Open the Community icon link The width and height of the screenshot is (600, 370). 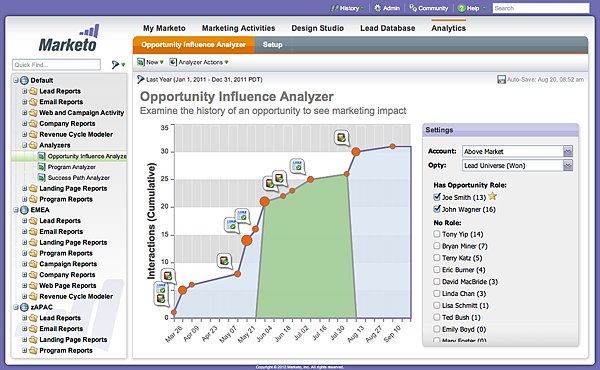pos(413,8)
